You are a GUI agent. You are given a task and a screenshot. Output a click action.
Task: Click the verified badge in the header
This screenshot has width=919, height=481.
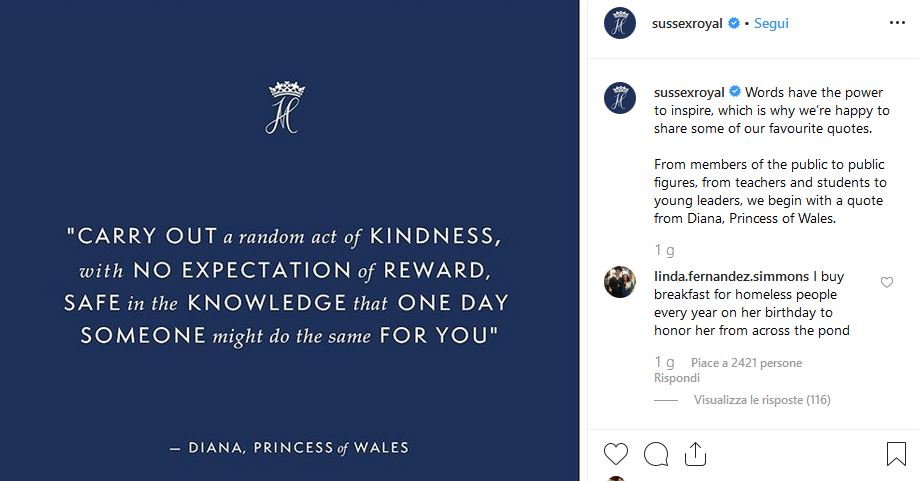[734, 23]
